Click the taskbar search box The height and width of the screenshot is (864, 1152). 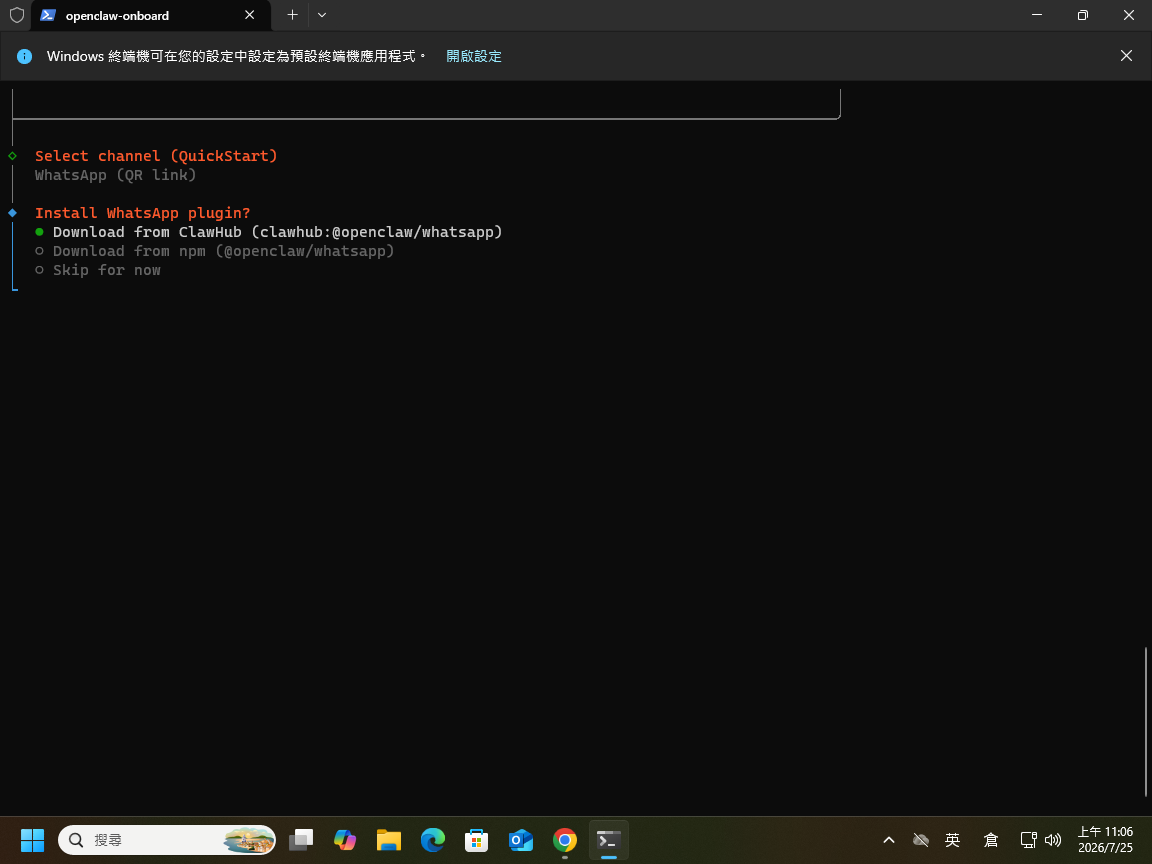[167, 840]
